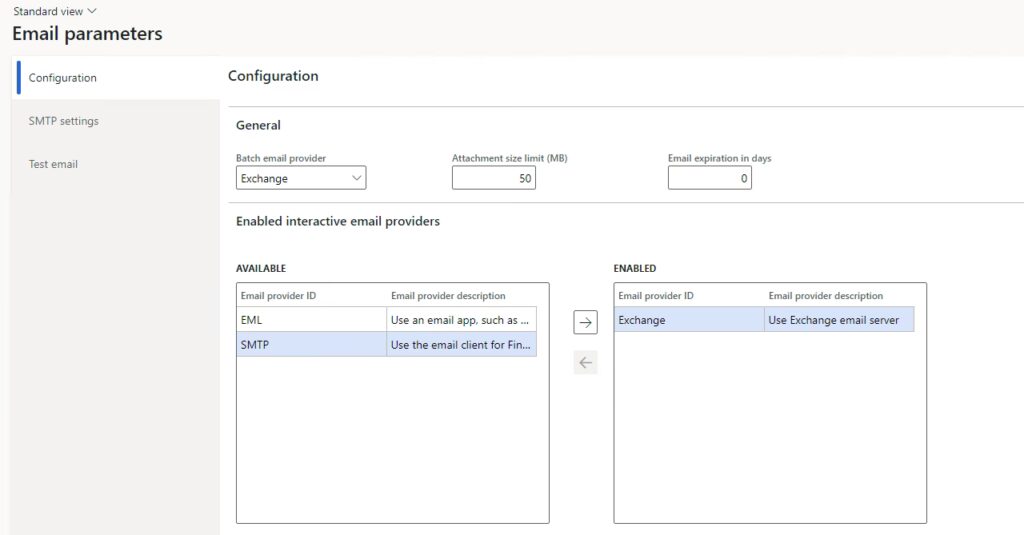The image size is (1024, 535).
Task: Click Available list's Email provider description header
Action: click(448, 296)
